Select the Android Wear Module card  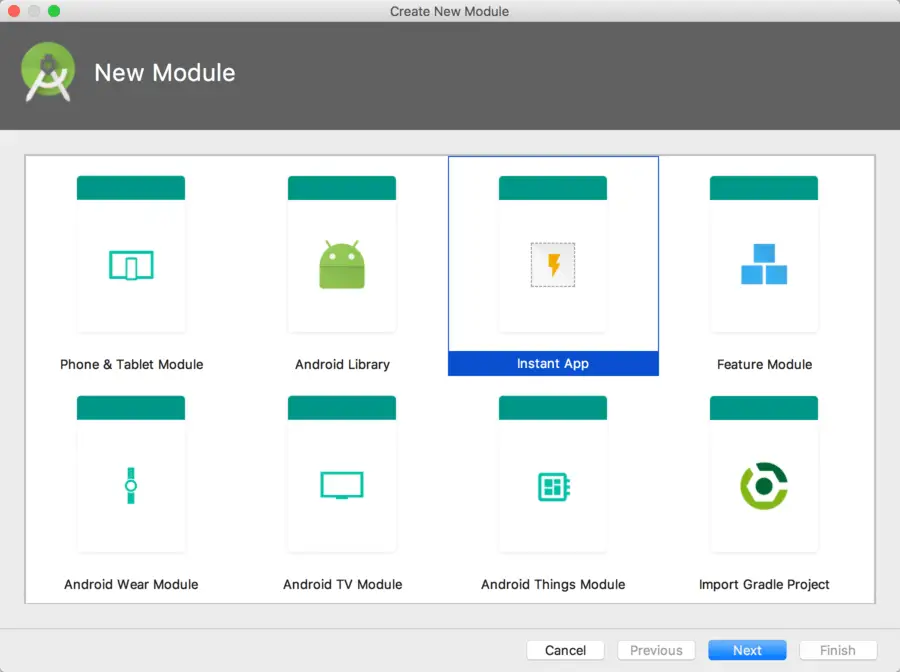click(x=130, y=472)
